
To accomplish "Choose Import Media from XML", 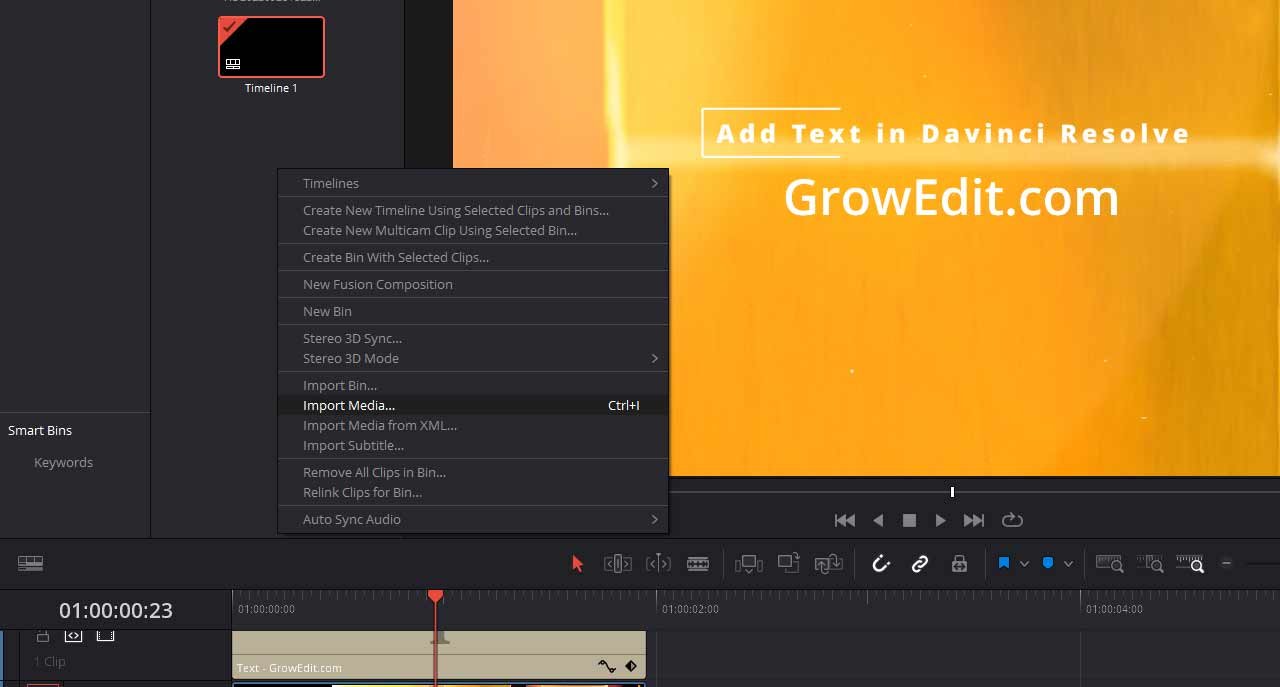I will click(473, 425).
